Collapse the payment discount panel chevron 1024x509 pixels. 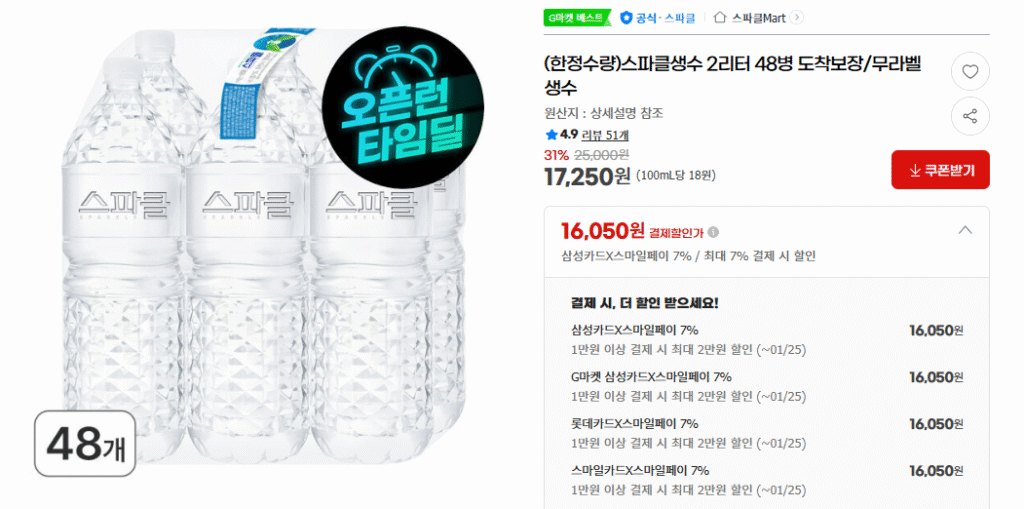(x=964, y=230)
